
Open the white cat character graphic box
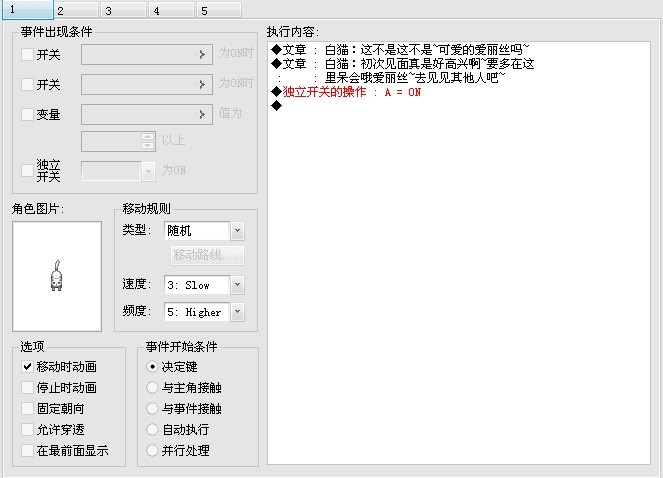pos(57,276)
